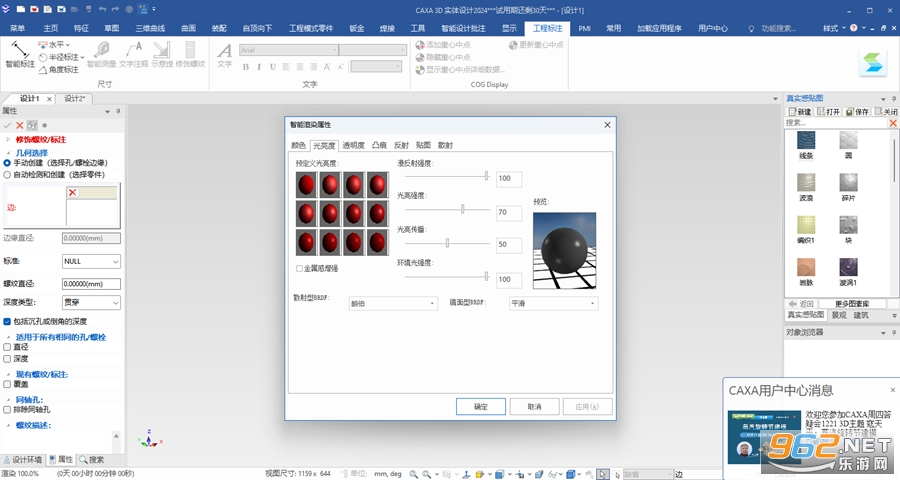Click red X delete icon in 边 list
This screenshot has width=900, height=480.
click(72, 192)
